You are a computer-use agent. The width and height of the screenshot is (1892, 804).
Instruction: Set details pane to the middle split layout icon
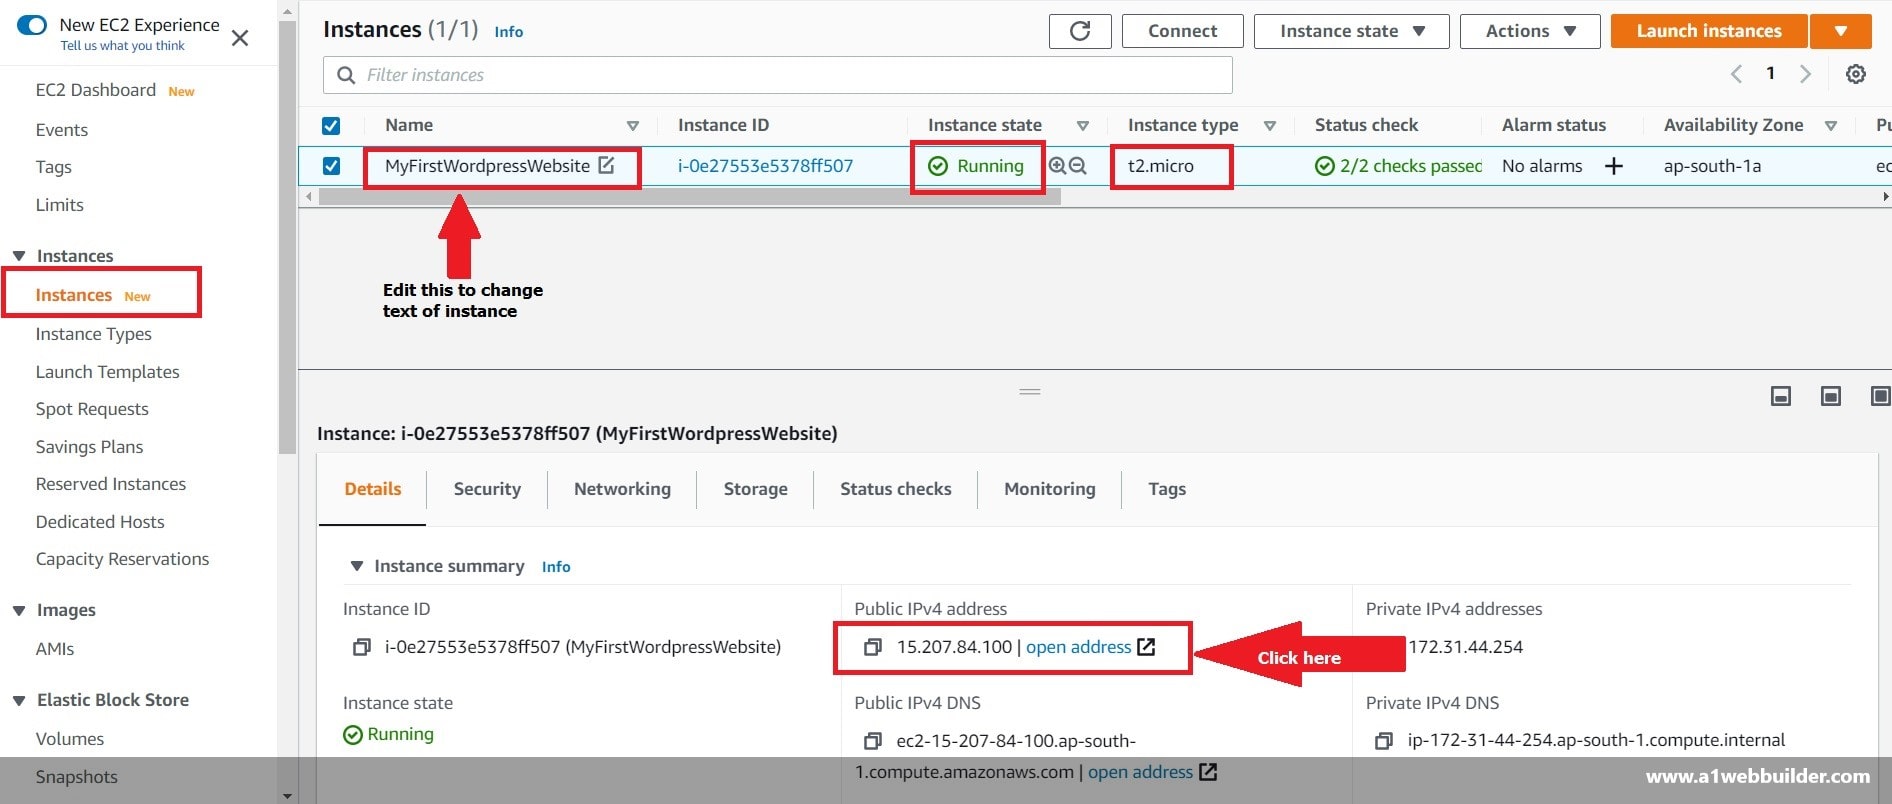[1831, 396]
